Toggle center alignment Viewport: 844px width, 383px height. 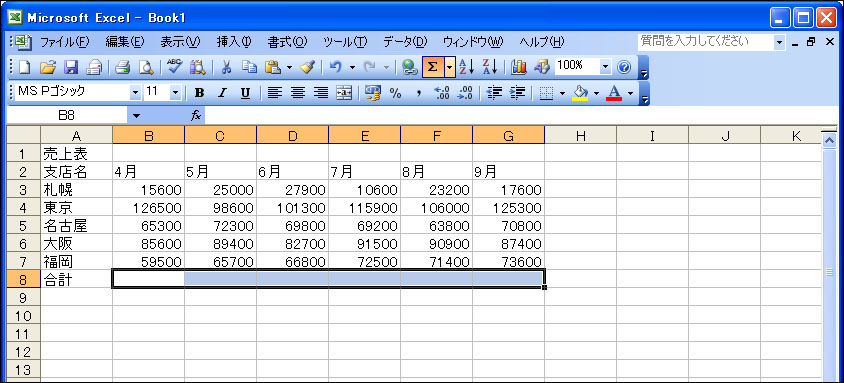coord(298,93)
